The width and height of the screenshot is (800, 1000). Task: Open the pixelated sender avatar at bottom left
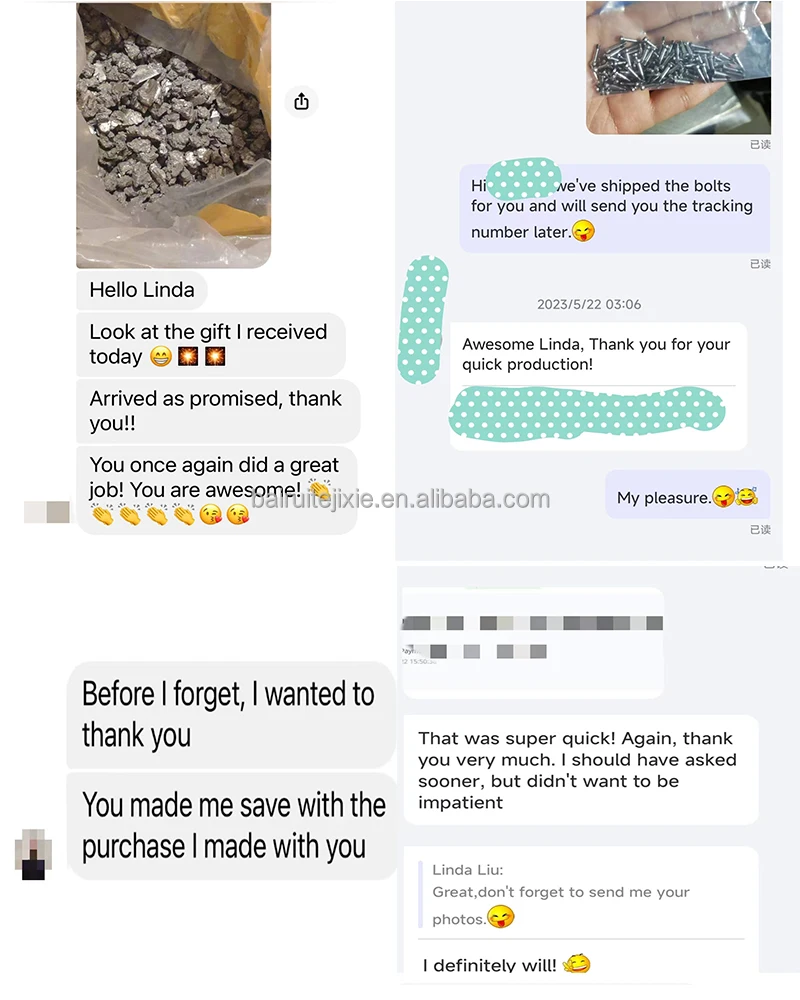(33, 855)
